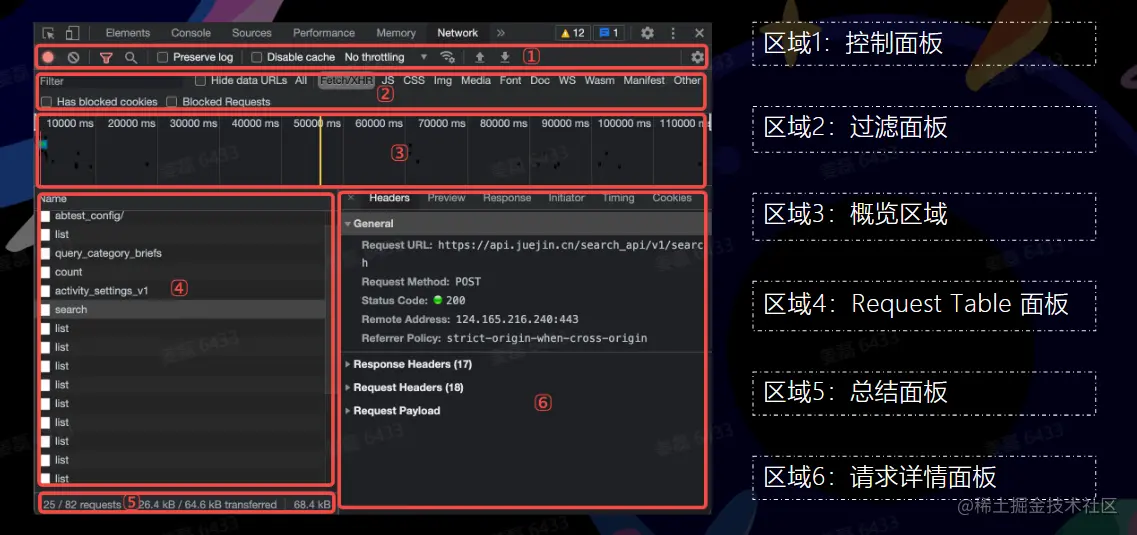
Task: Show the 12 warnings badge
Action: pyautogui.click(x=572, y=33)
